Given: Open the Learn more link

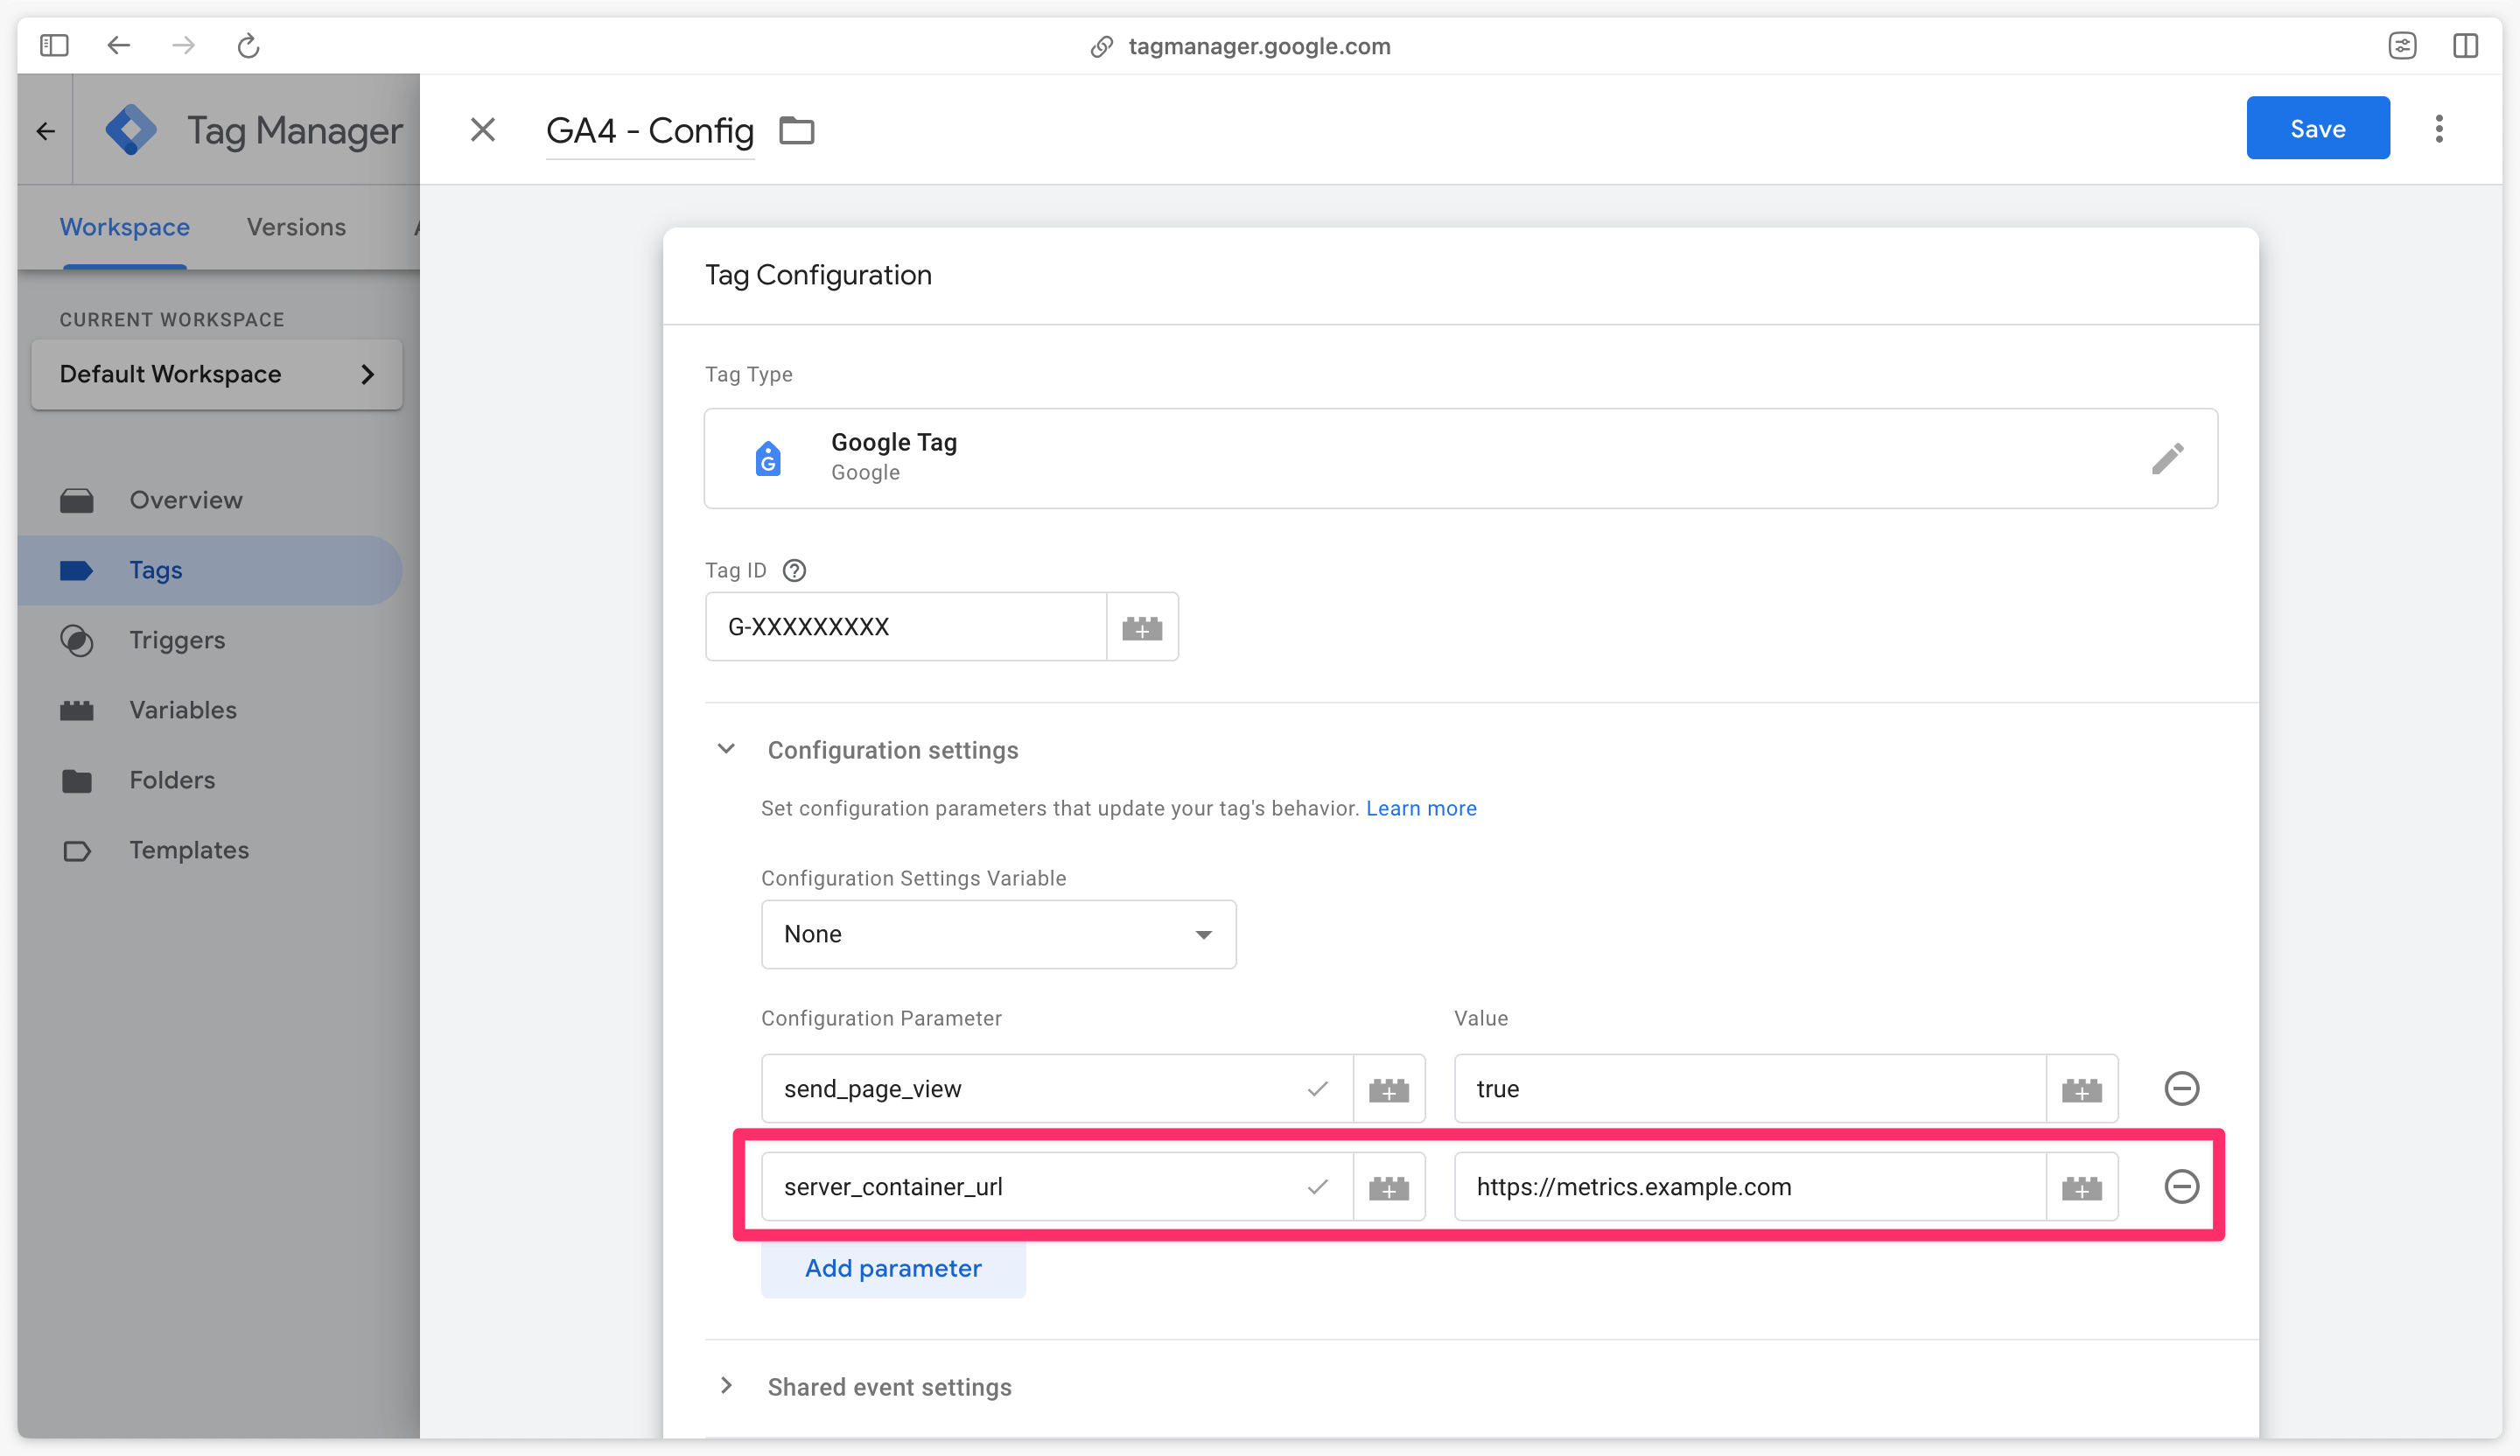Looking at the screenshot, I should coord(1421,808).
